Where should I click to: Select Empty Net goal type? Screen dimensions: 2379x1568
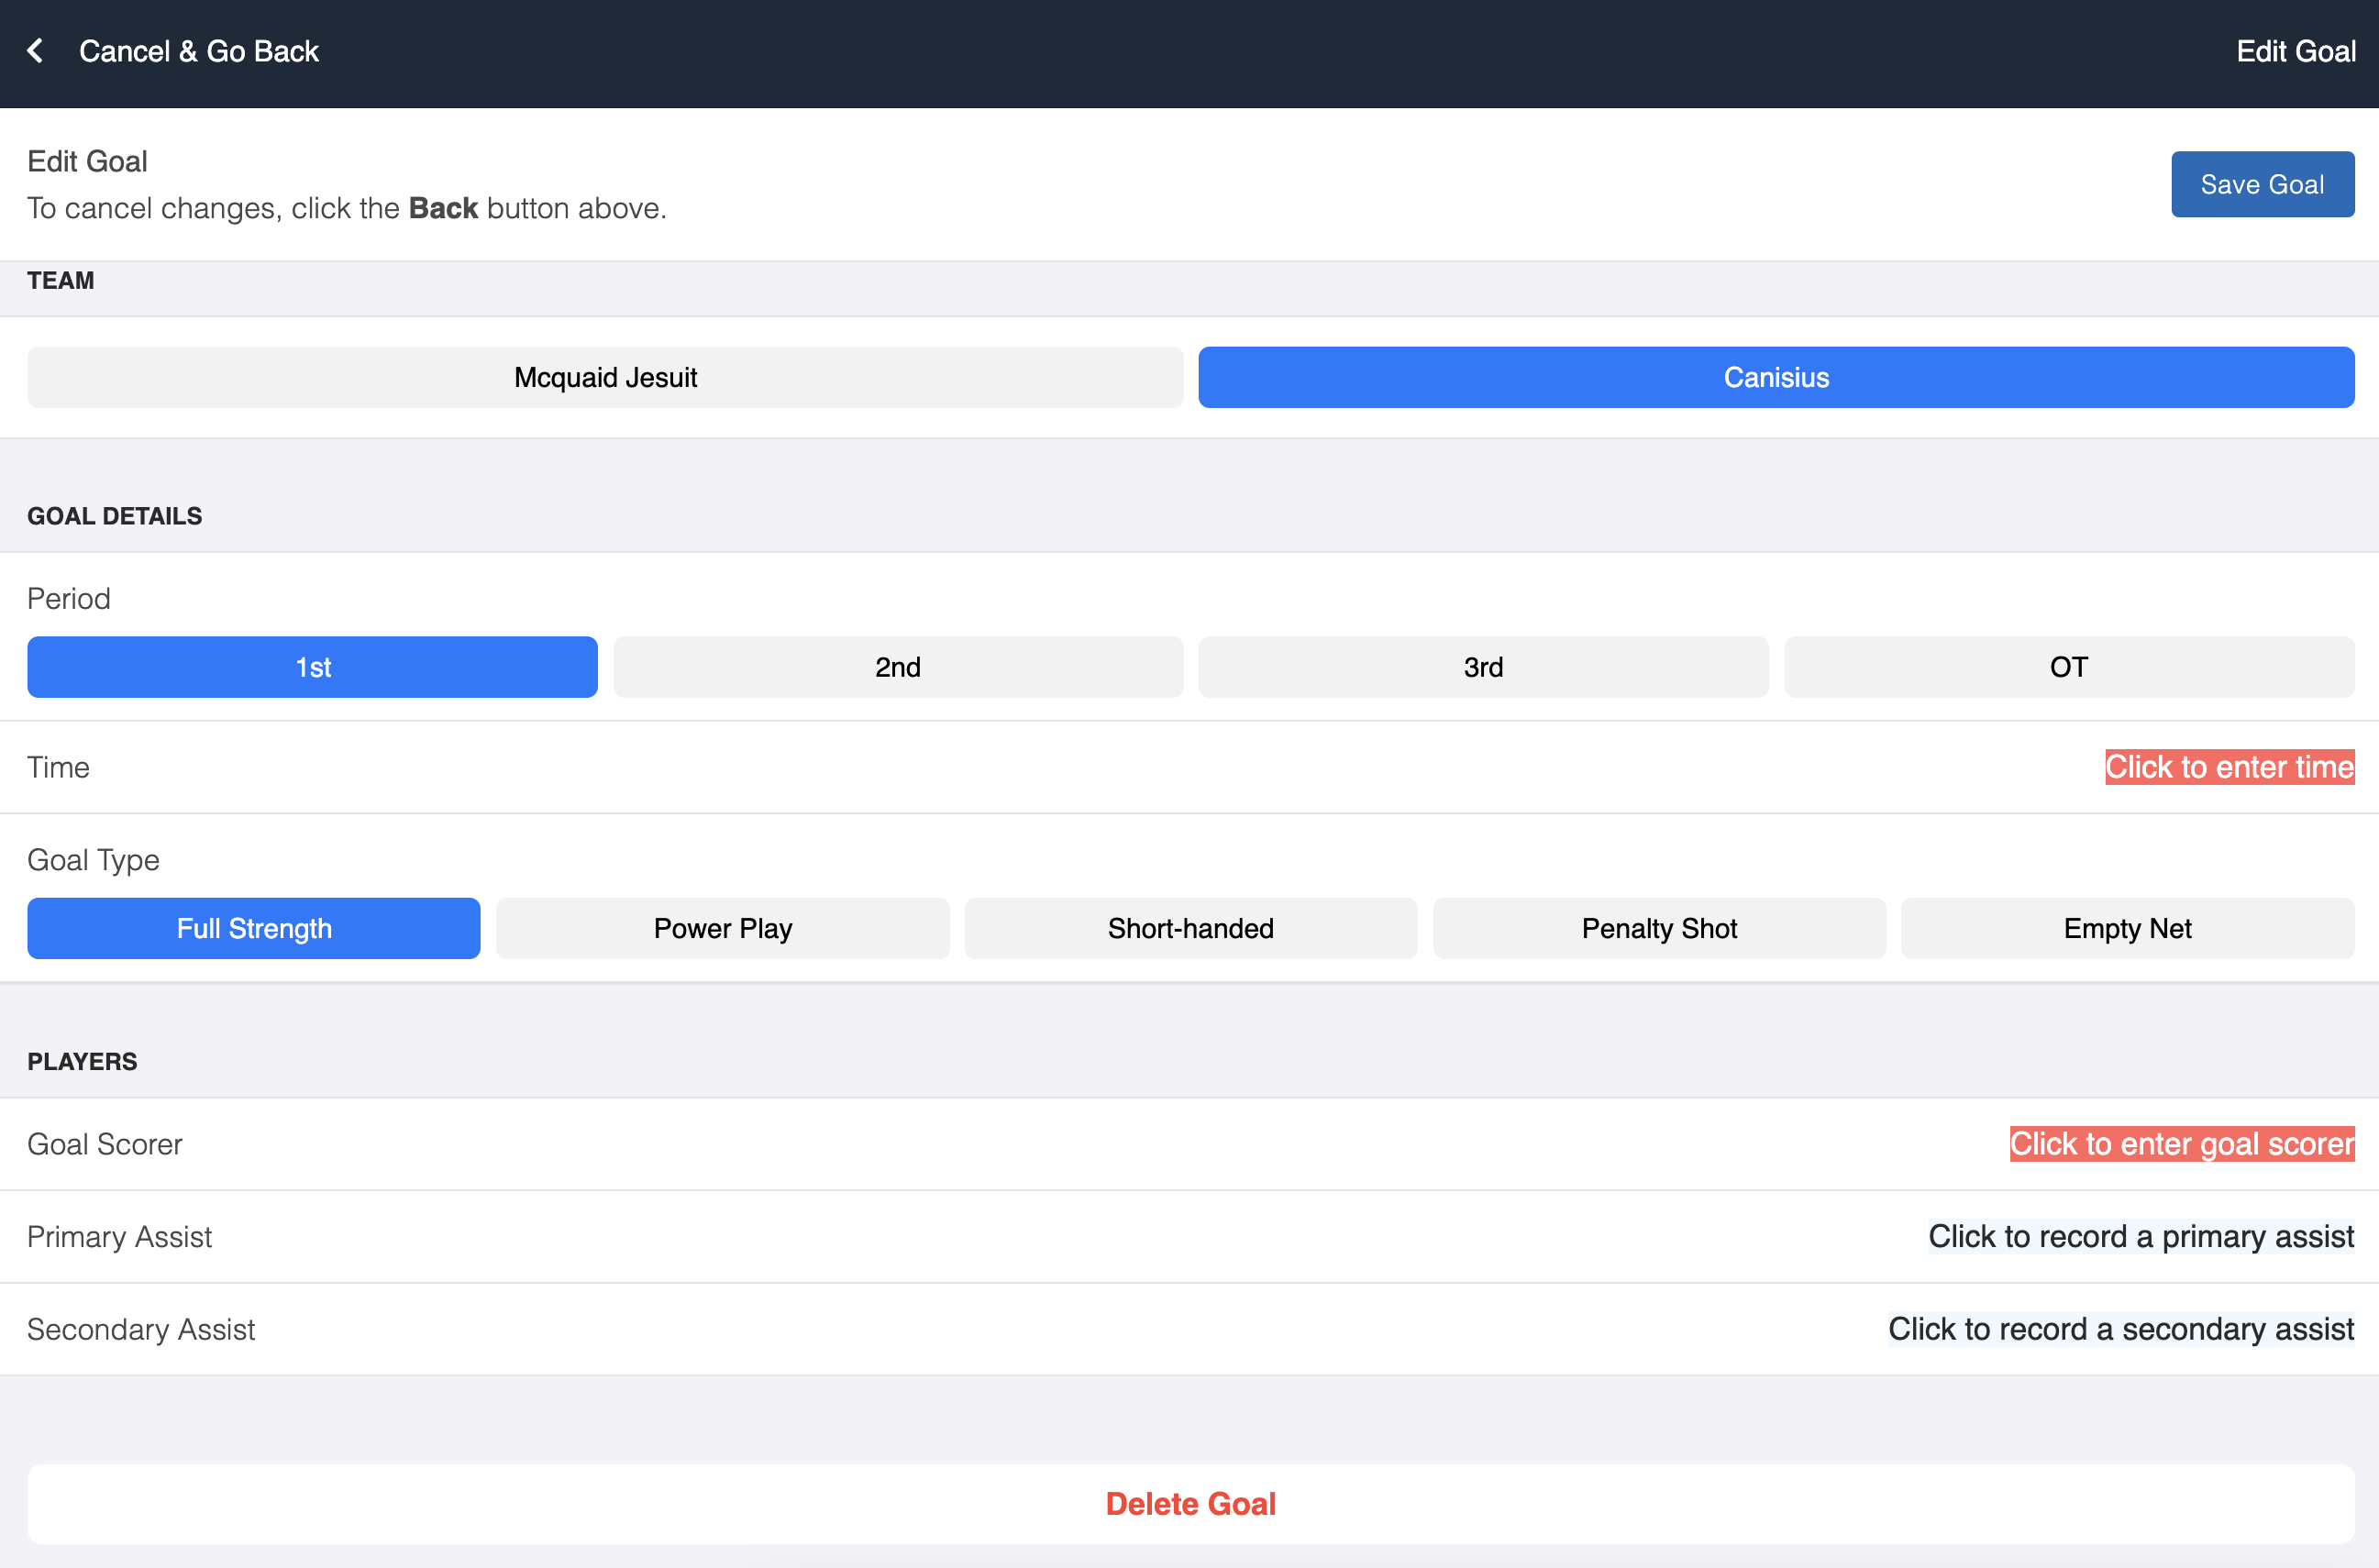click(2126, 928)
